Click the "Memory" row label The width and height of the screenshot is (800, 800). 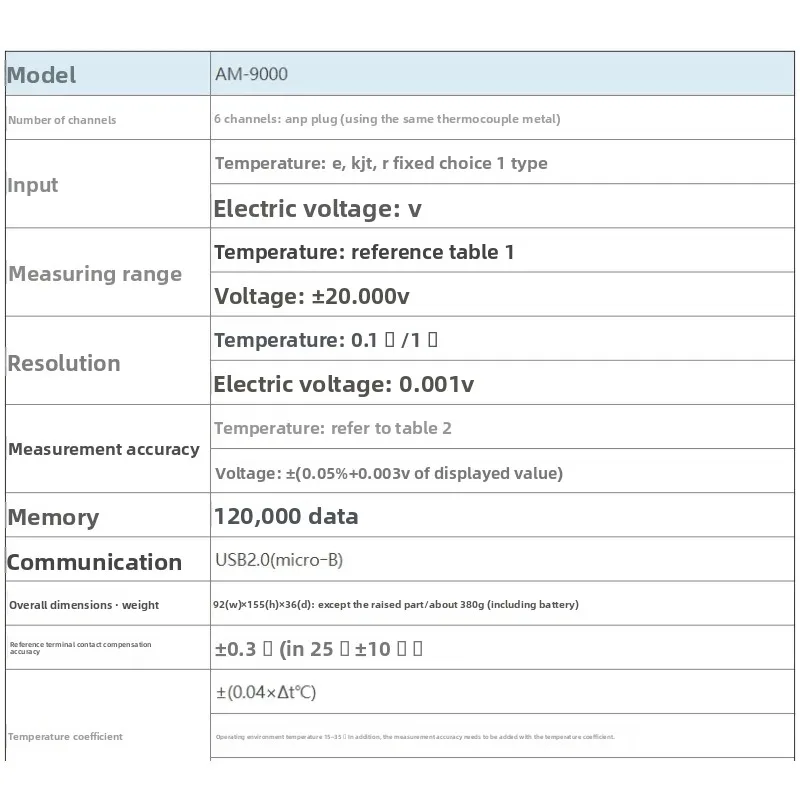coord(54,518)
